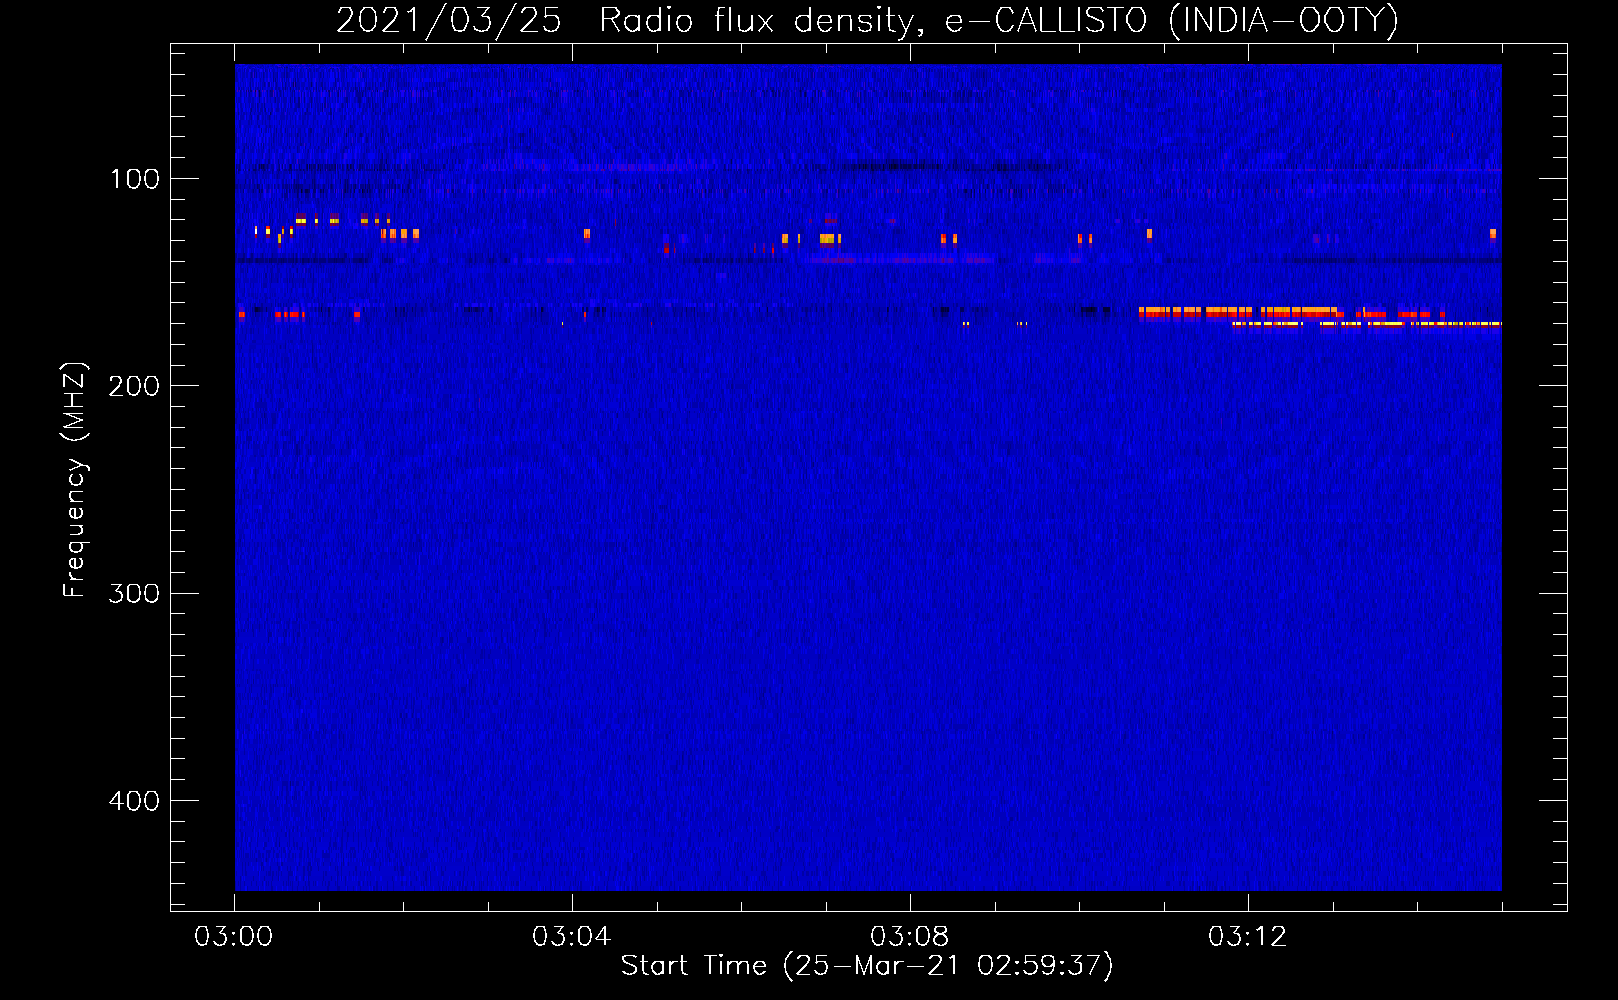This screenshot has height=1000, width=1618.
Task: Click the plot title mentioning e-CALLISTO (INDIA-OOTY)
Action: (867, 20)
